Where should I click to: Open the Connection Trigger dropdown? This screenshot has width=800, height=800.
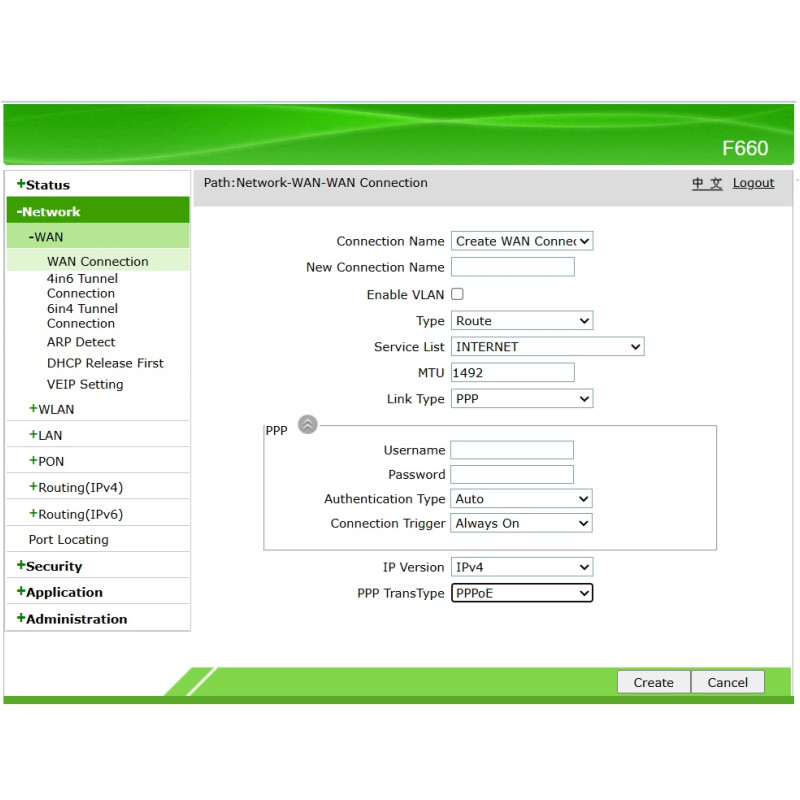pos(521,523)
